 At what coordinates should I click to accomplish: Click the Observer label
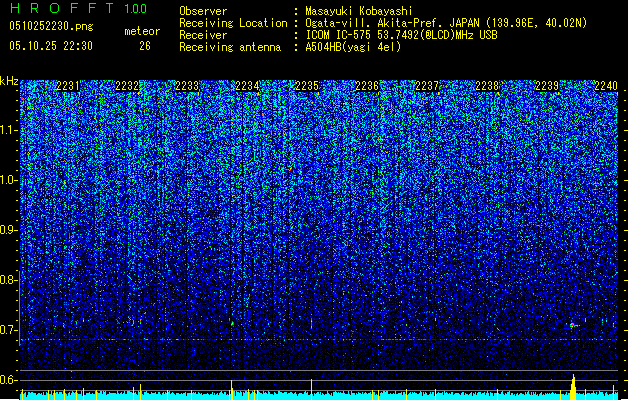coord(203,11)
